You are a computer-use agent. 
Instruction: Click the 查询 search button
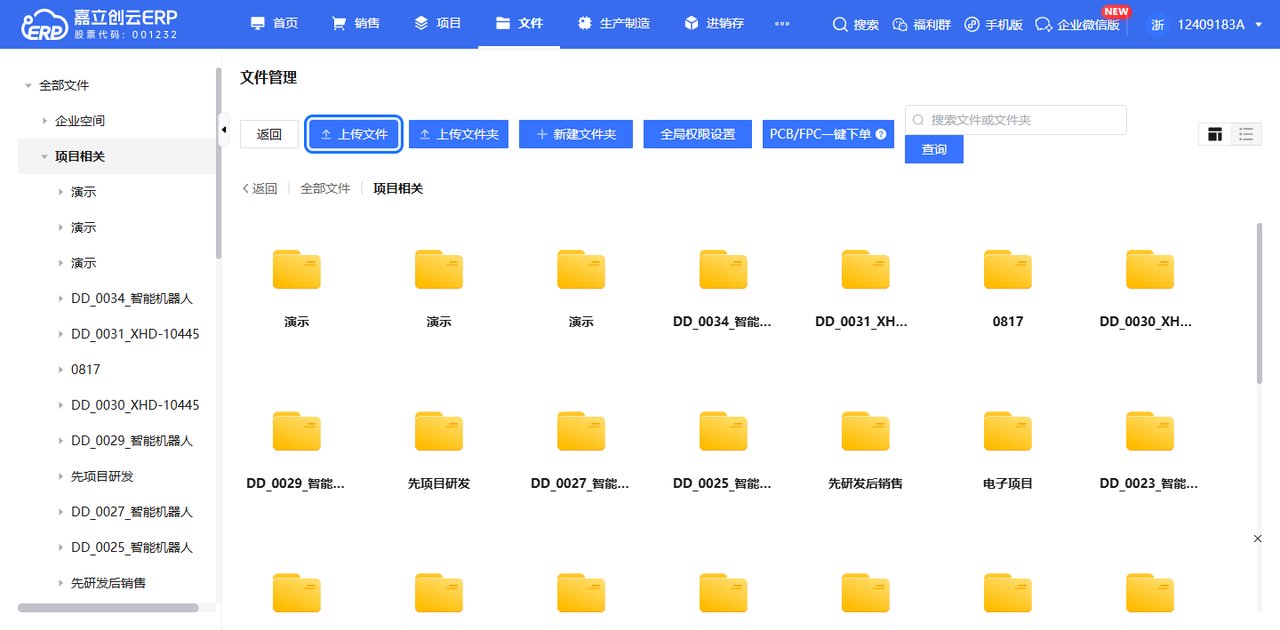point(934,149)
